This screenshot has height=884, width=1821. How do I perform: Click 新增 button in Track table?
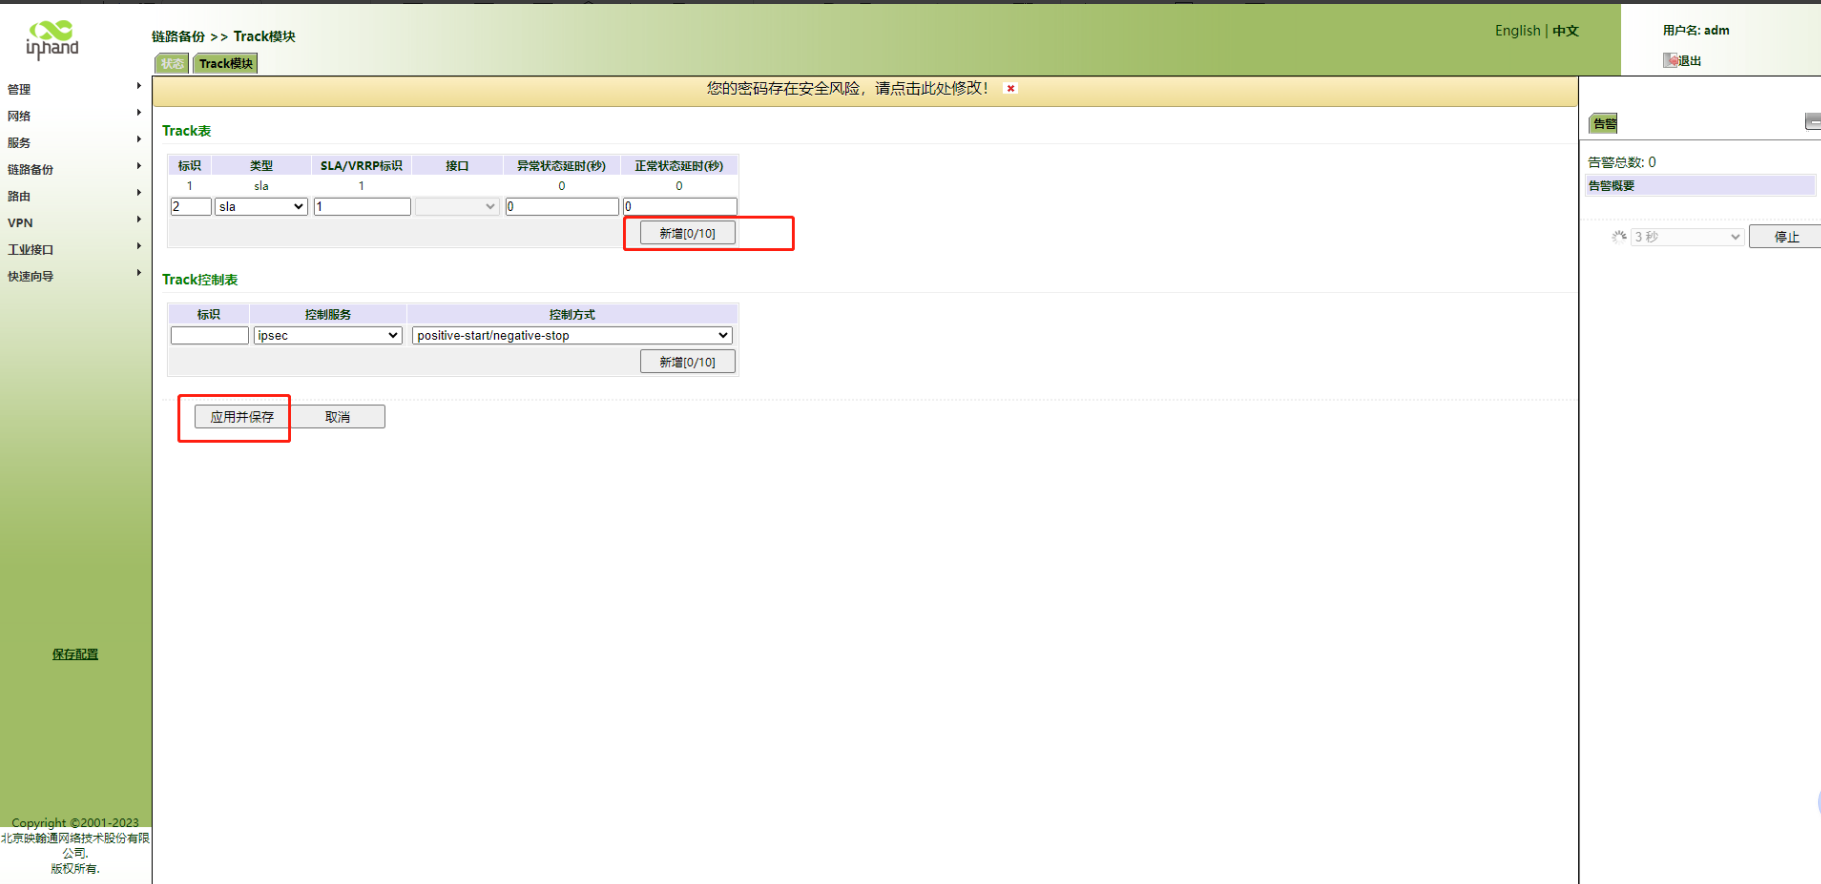tap(687, 233)
